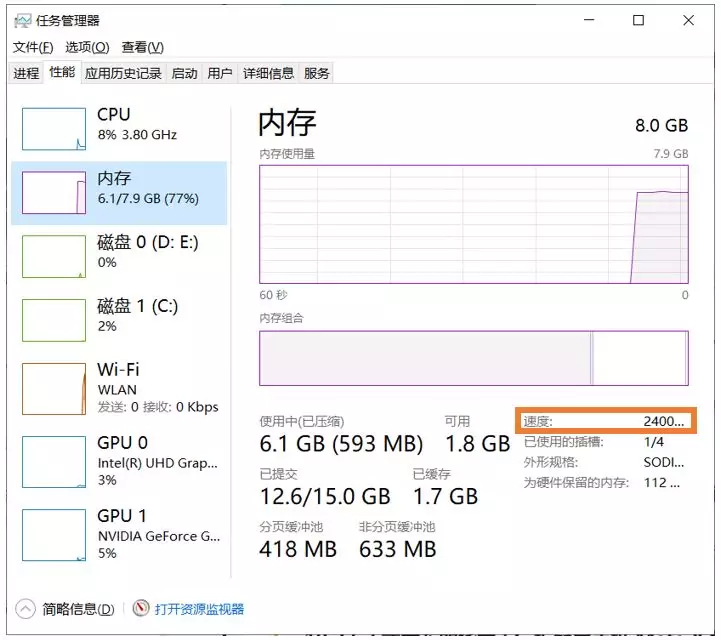The width and height of the screenshot is (721, 640).
Task: Switch to the 启动 tab
Action: pyautogui.click(x=184, y=73)
